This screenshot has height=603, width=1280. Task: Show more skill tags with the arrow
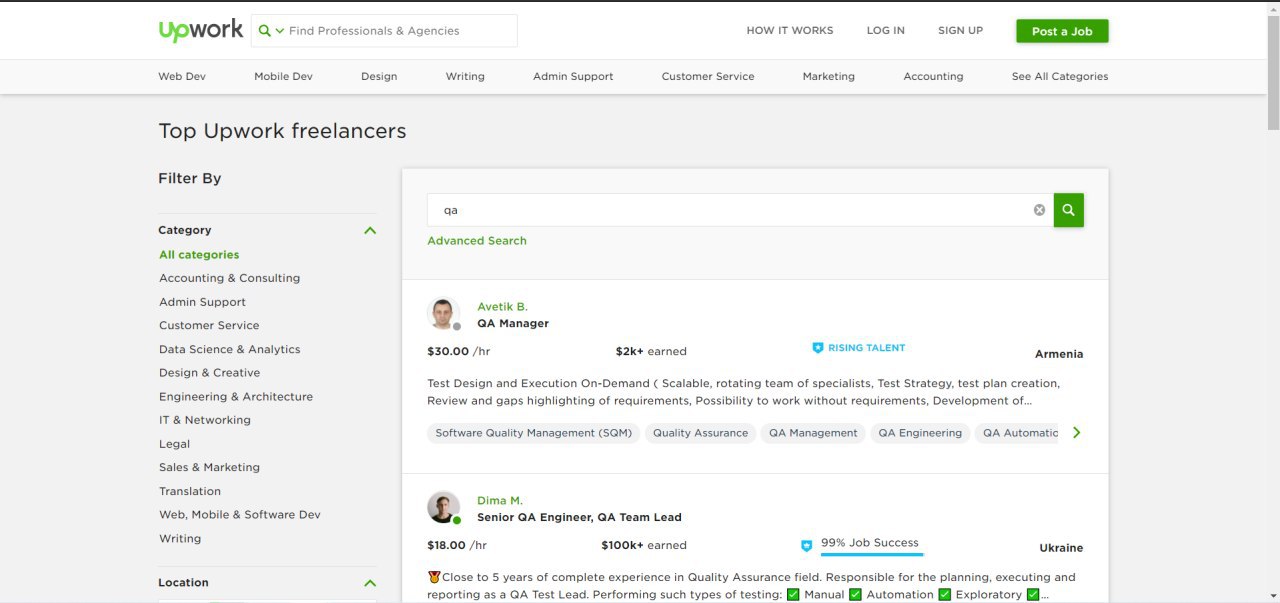tap(1077, 433)
